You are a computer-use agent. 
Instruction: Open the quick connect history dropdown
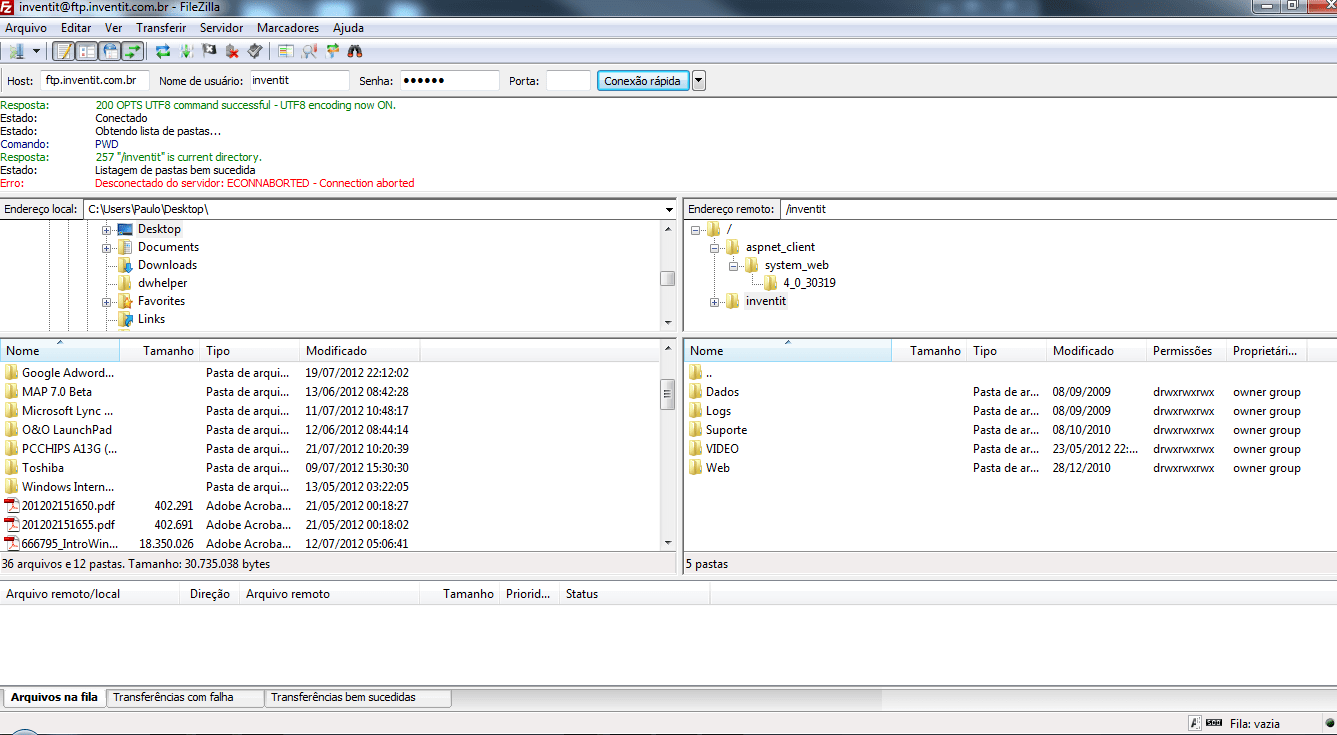click(x=699, y=81)
